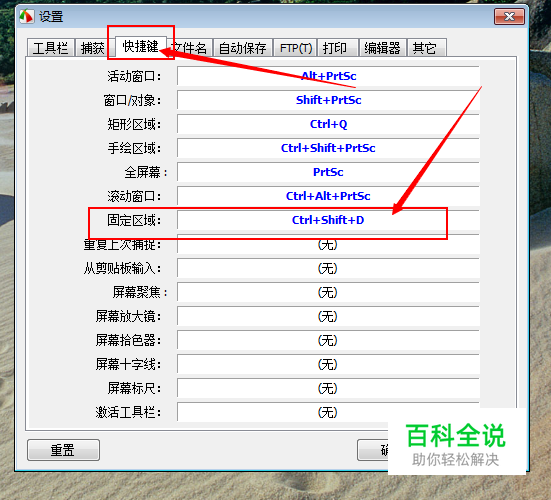The image size is (551, 500).
Task: Edit the 矩形区域 Ctrl+Q hotkey field
Action: point(329,124)
